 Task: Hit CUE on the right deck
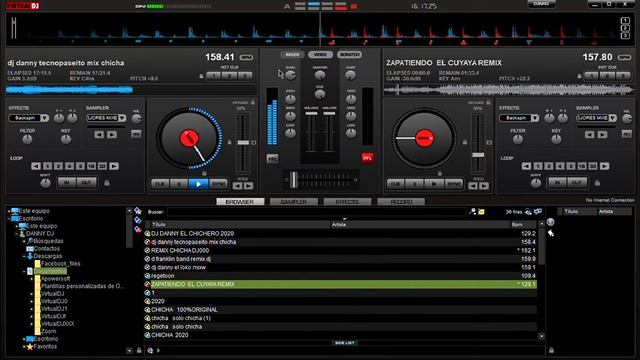[395, 184]
